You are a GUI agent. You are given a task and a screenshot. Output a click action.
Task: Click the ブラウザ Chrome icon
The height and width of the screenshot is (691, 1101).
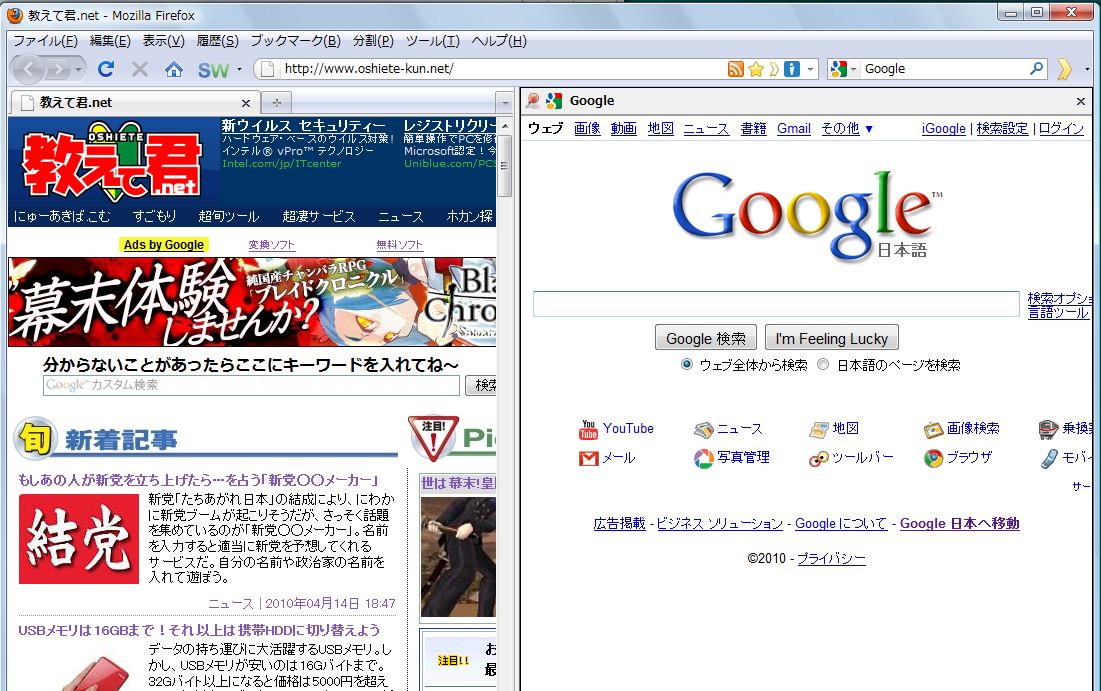[933, 459]
